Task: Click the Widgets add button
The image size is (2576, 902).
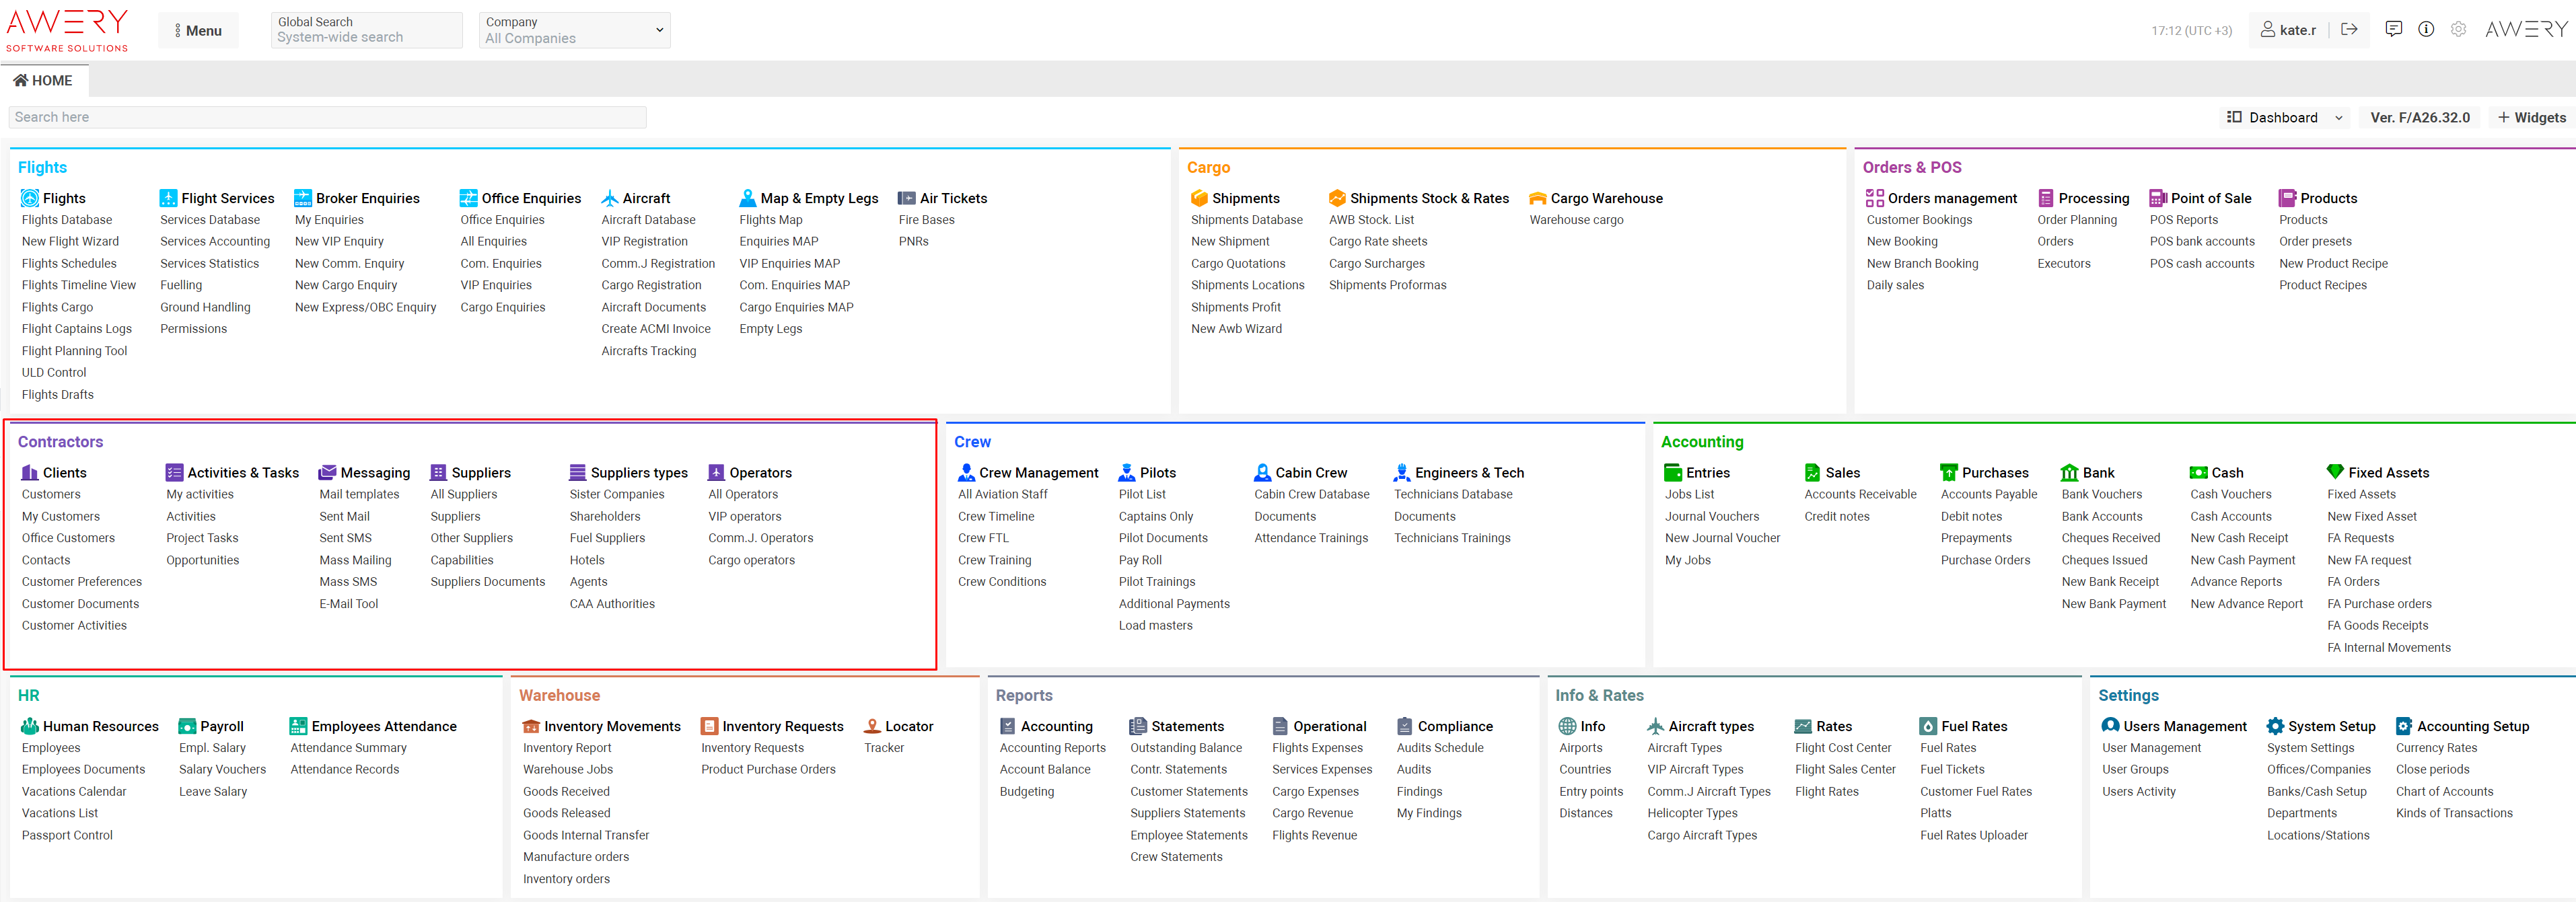Action: (2531, 117)
